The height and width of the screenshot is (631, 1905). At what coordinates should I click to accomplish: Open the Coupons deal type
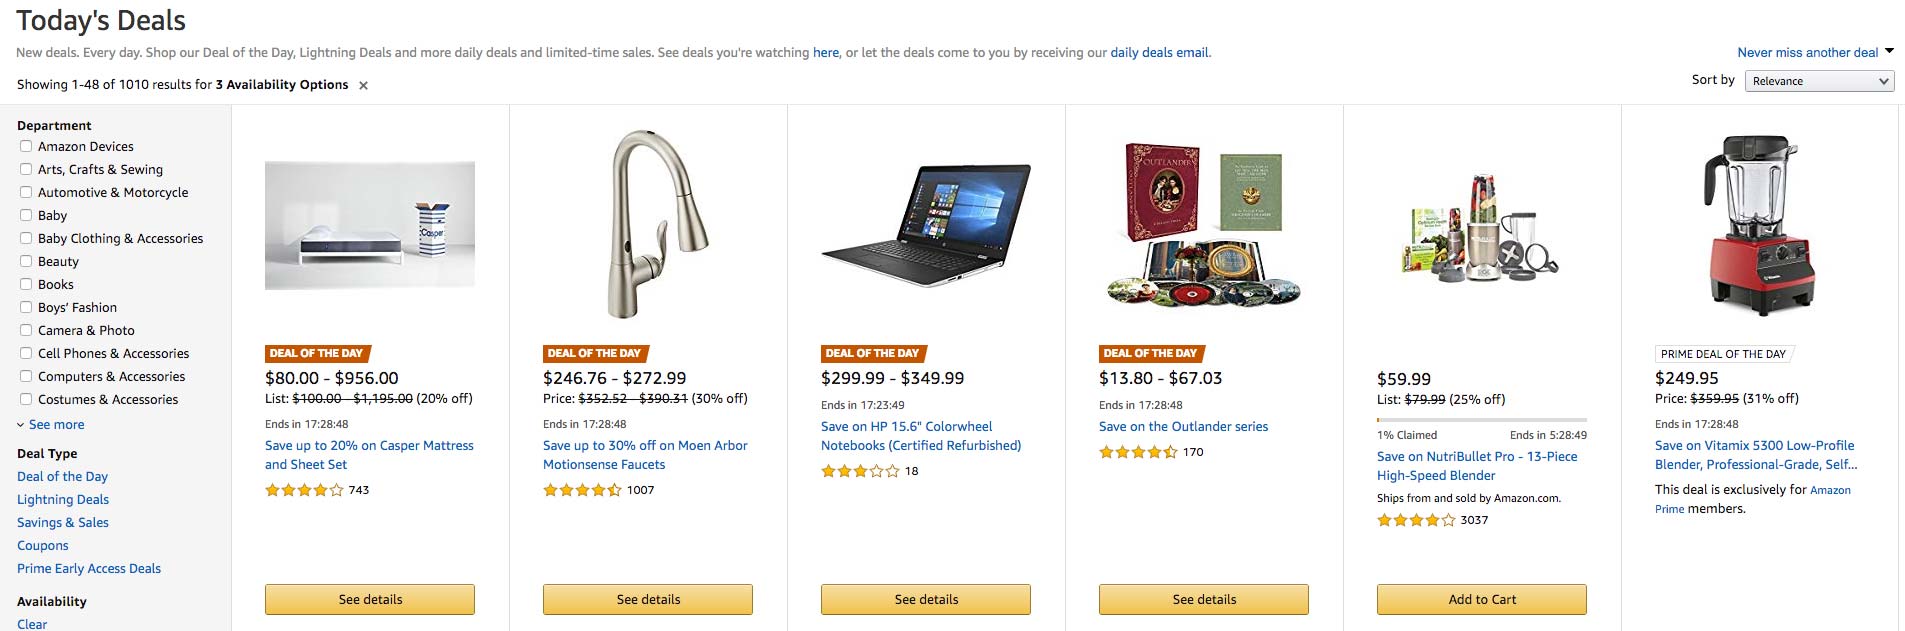43,545
